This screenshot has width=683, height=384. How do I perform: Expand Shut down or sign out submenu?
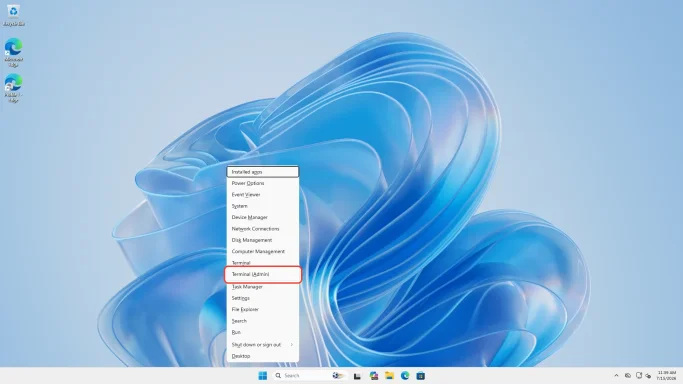263,344
